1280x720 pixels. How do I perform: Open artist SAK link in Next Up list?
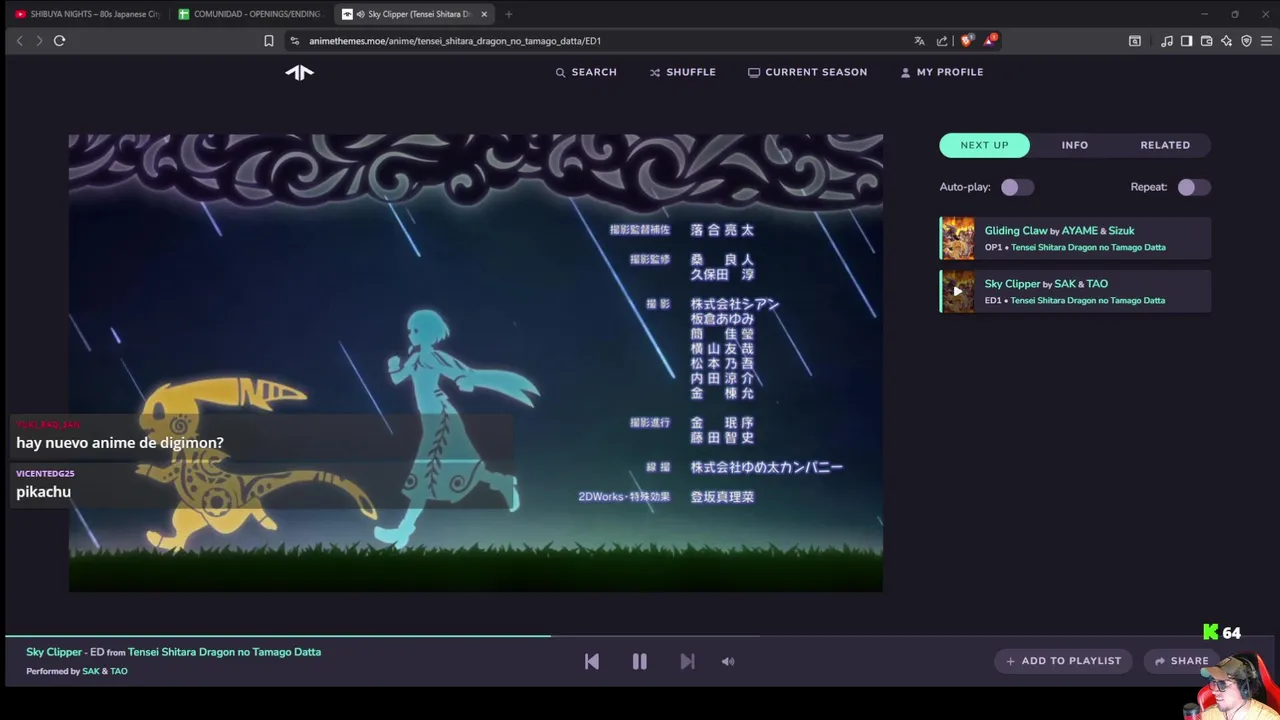[x=1065, y=284]
